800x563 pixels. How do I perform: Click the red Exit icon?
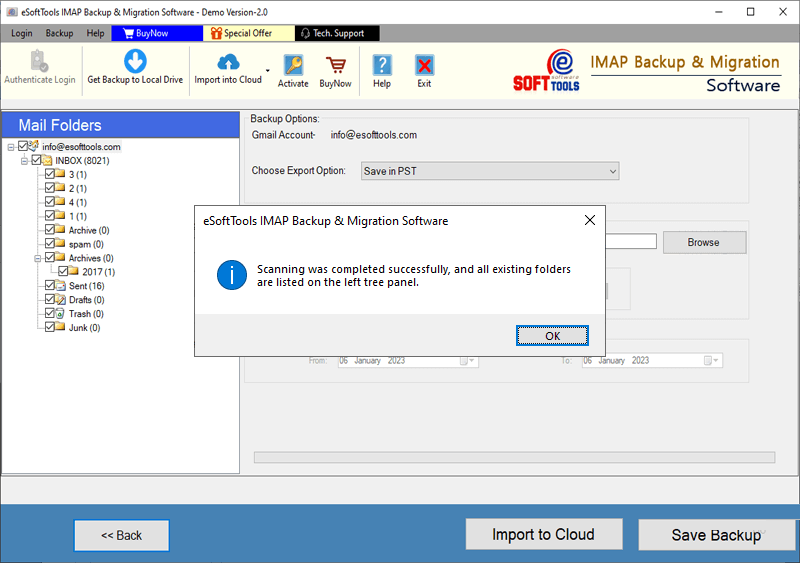click(424, 66)
